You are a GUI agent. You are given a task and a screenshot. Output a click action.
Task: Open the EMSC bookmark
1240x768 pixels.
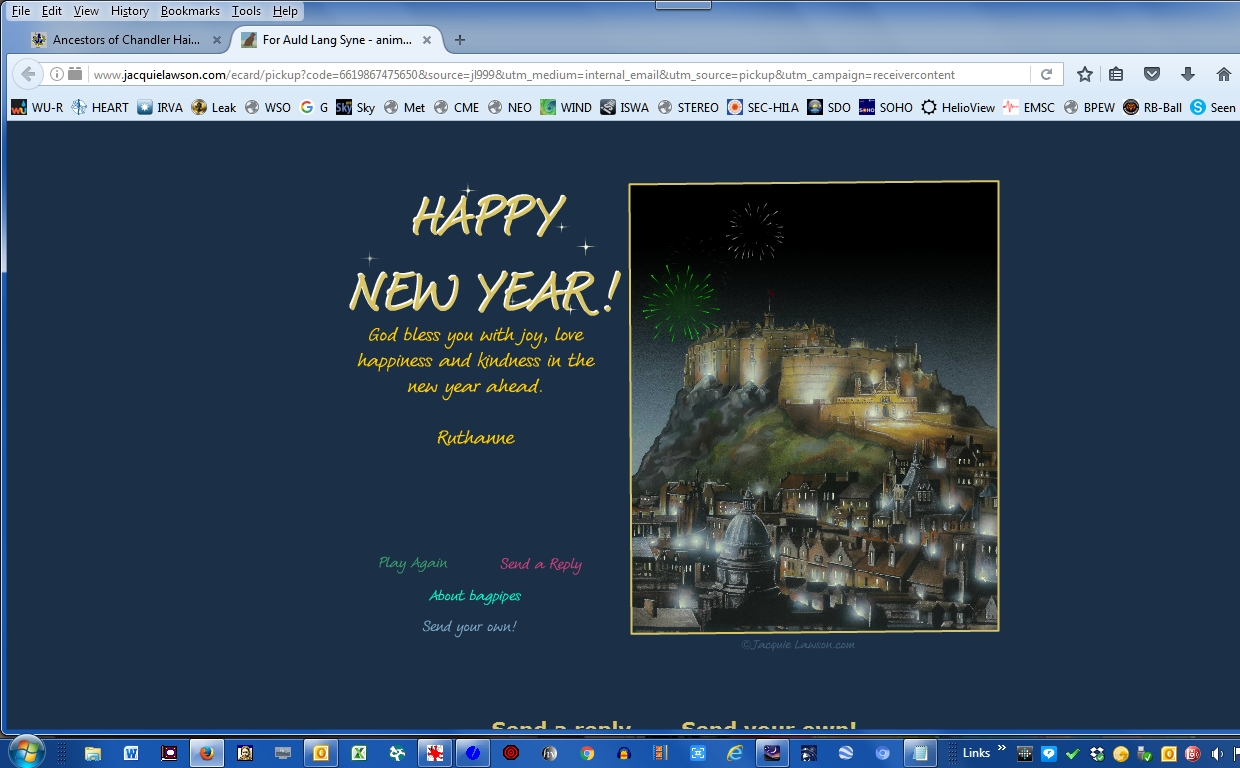point(1029,107)
